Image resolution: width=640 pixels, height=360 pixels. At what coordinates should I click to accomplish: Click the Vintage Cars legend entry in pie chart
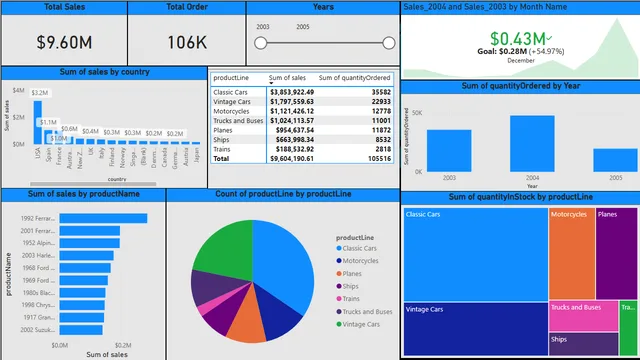(358, 324)
